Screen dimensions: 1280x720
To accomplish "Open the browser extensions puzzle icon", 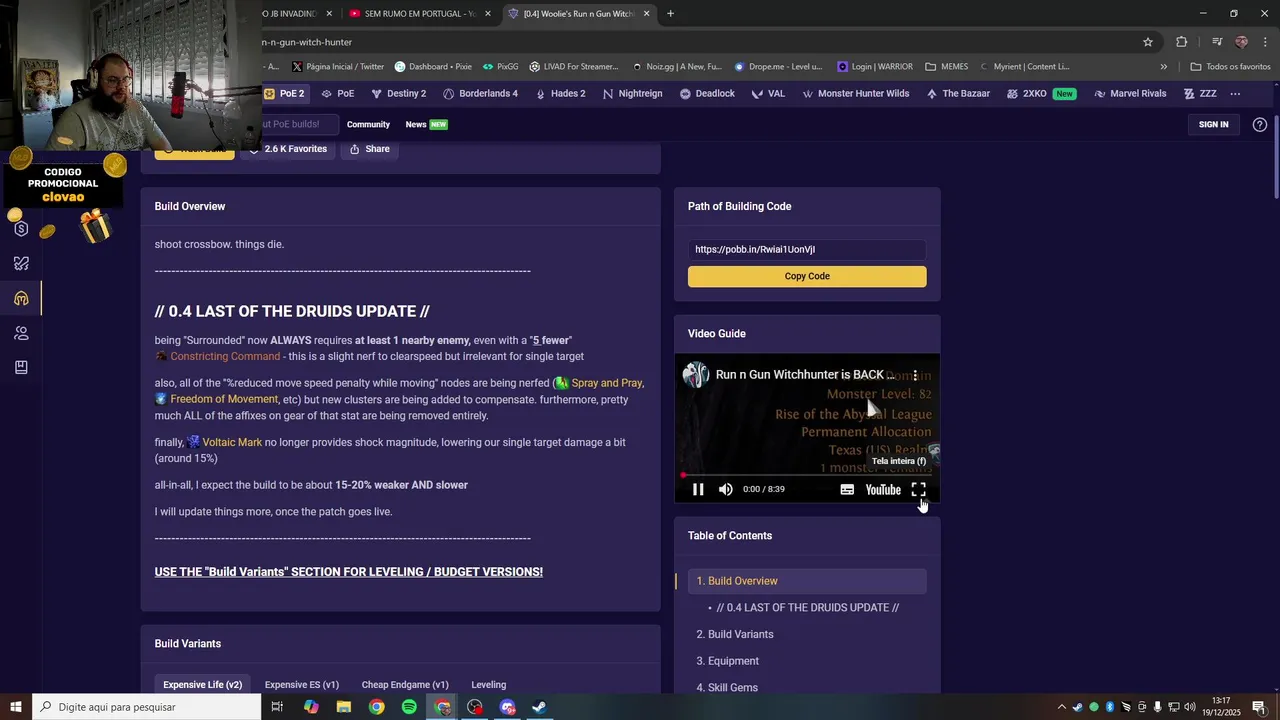I will point(1182,42).
